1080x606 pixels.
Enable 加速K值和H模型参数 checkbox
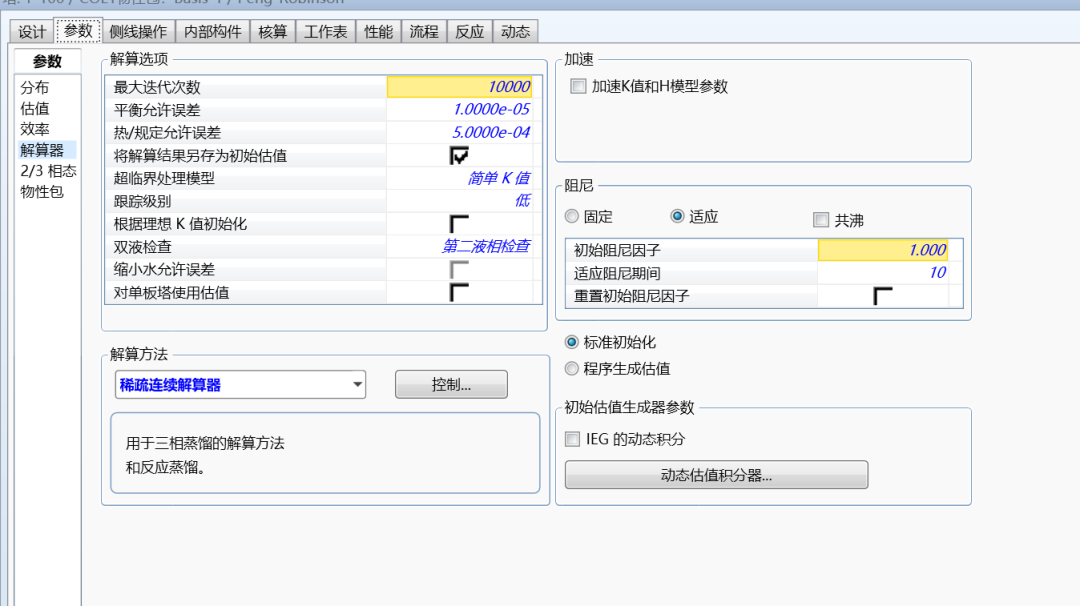click(576, 86)
